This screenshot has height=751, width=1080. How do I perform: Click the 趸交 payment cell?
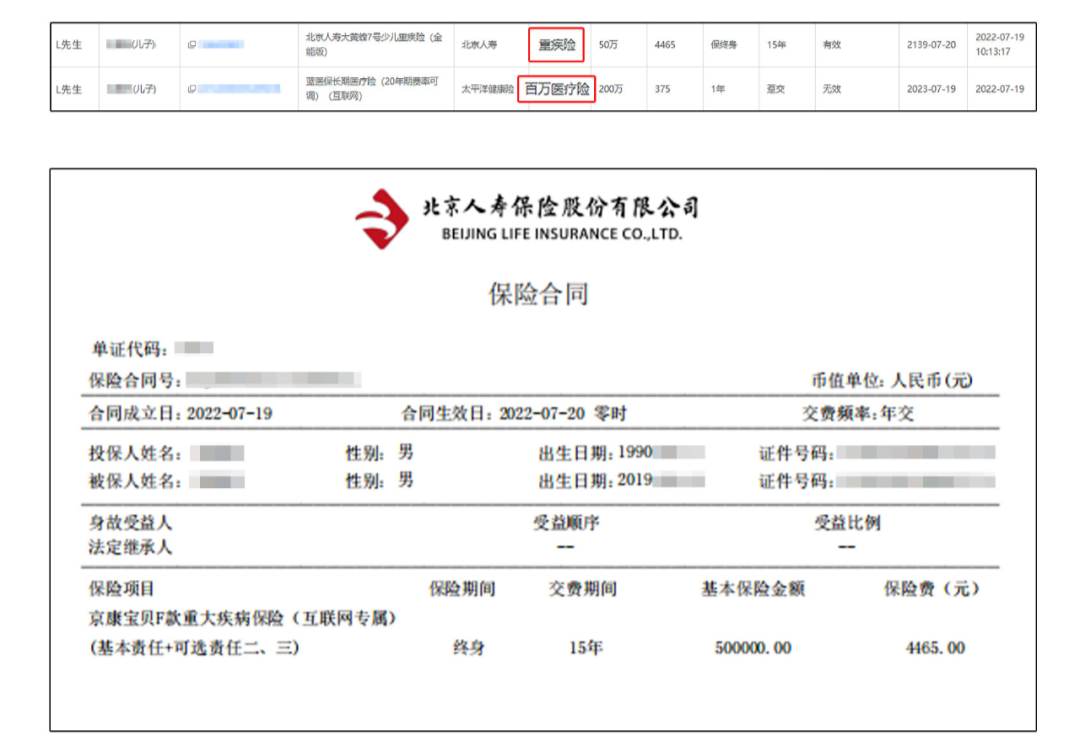click(x=776, y=89)
